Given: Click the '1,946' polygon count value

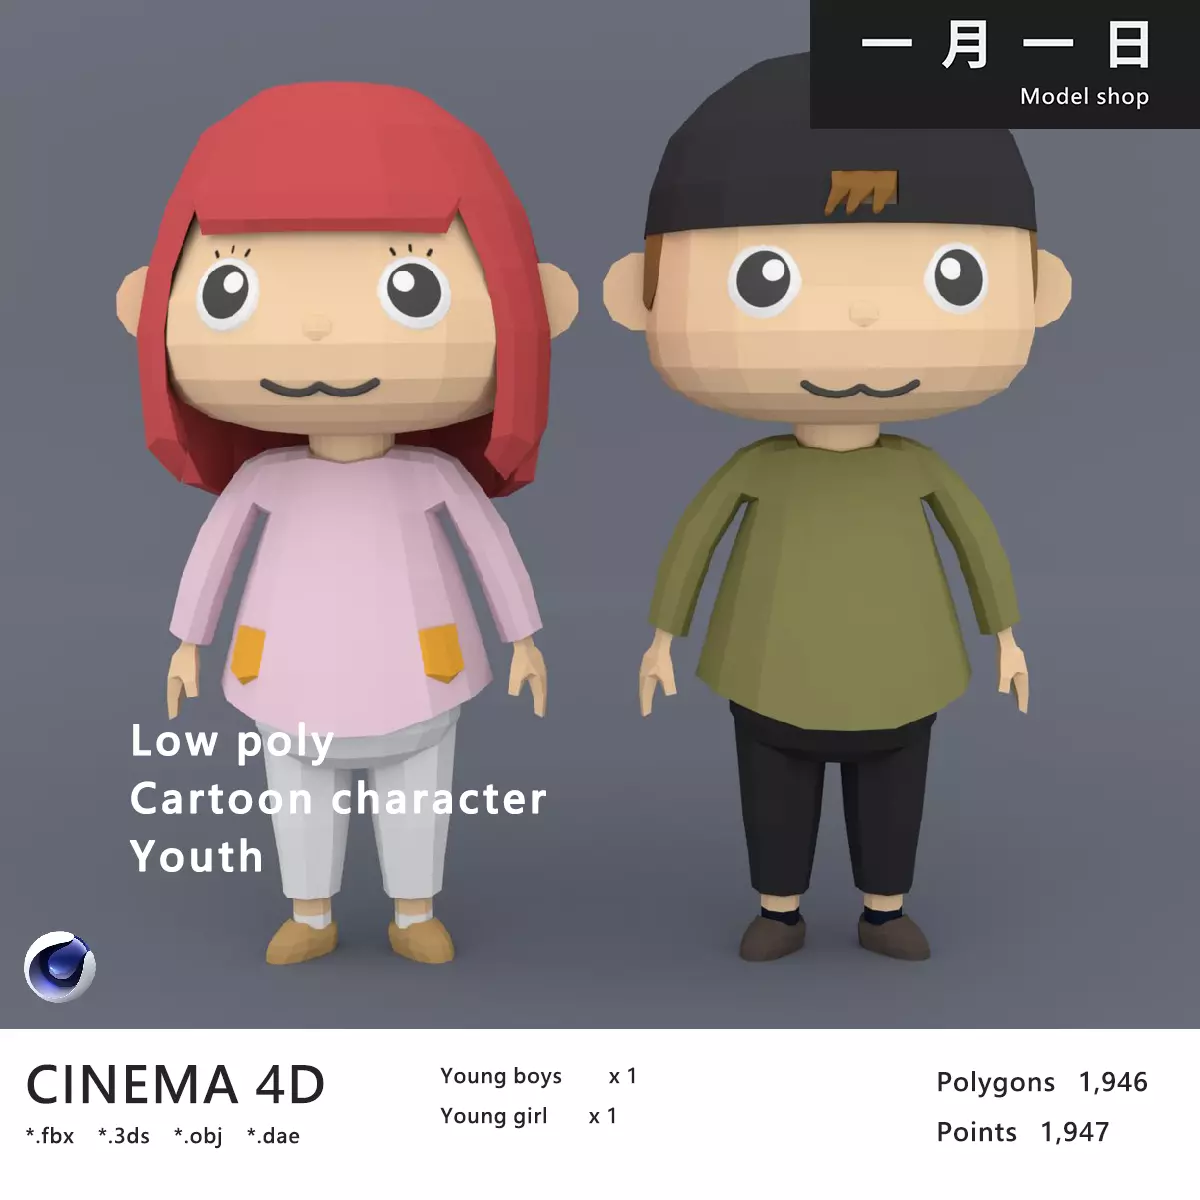Looking at the screenshot, I should coord(1113,1083).
